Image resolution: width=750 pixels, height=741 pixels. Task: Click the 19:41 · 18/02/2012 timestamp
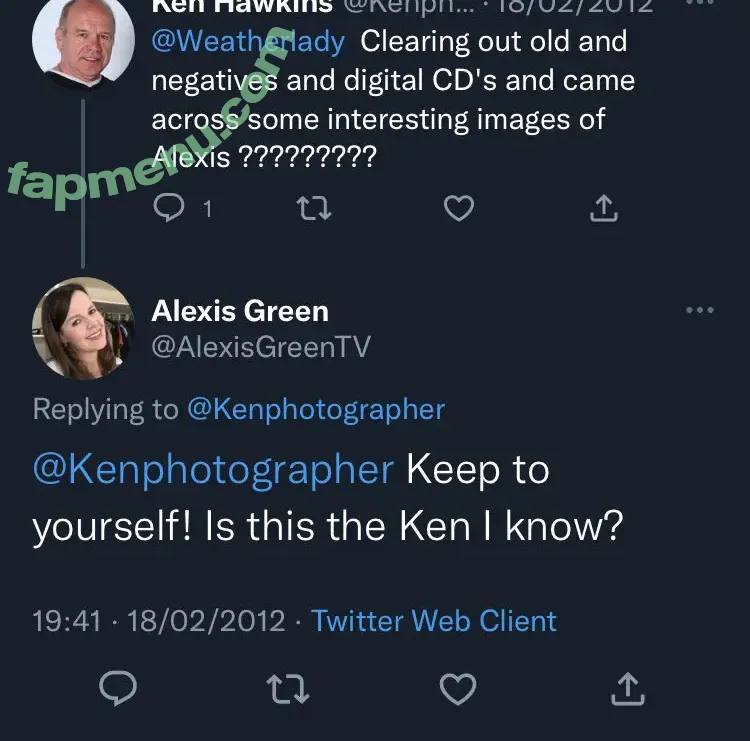[x=159, y=620]
